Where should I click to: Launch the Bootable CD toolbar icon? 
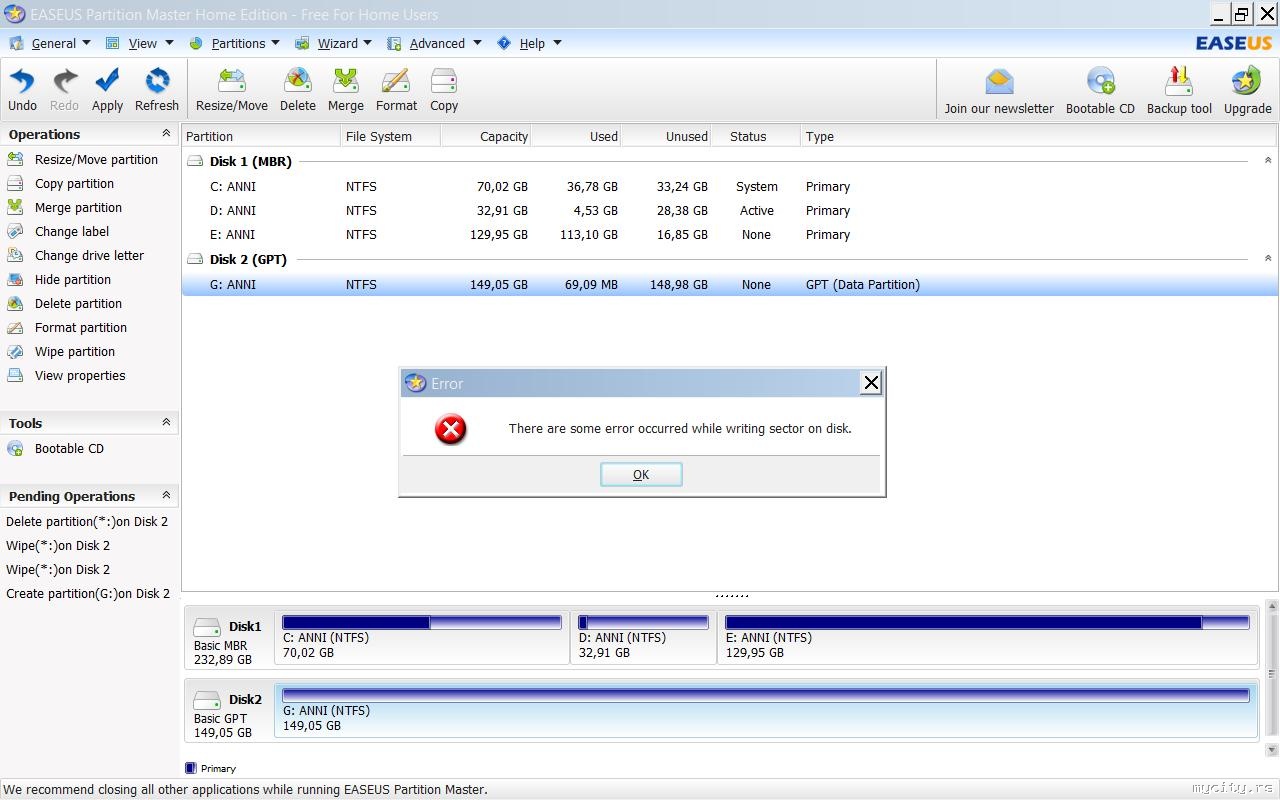(x=1100, y=92)
